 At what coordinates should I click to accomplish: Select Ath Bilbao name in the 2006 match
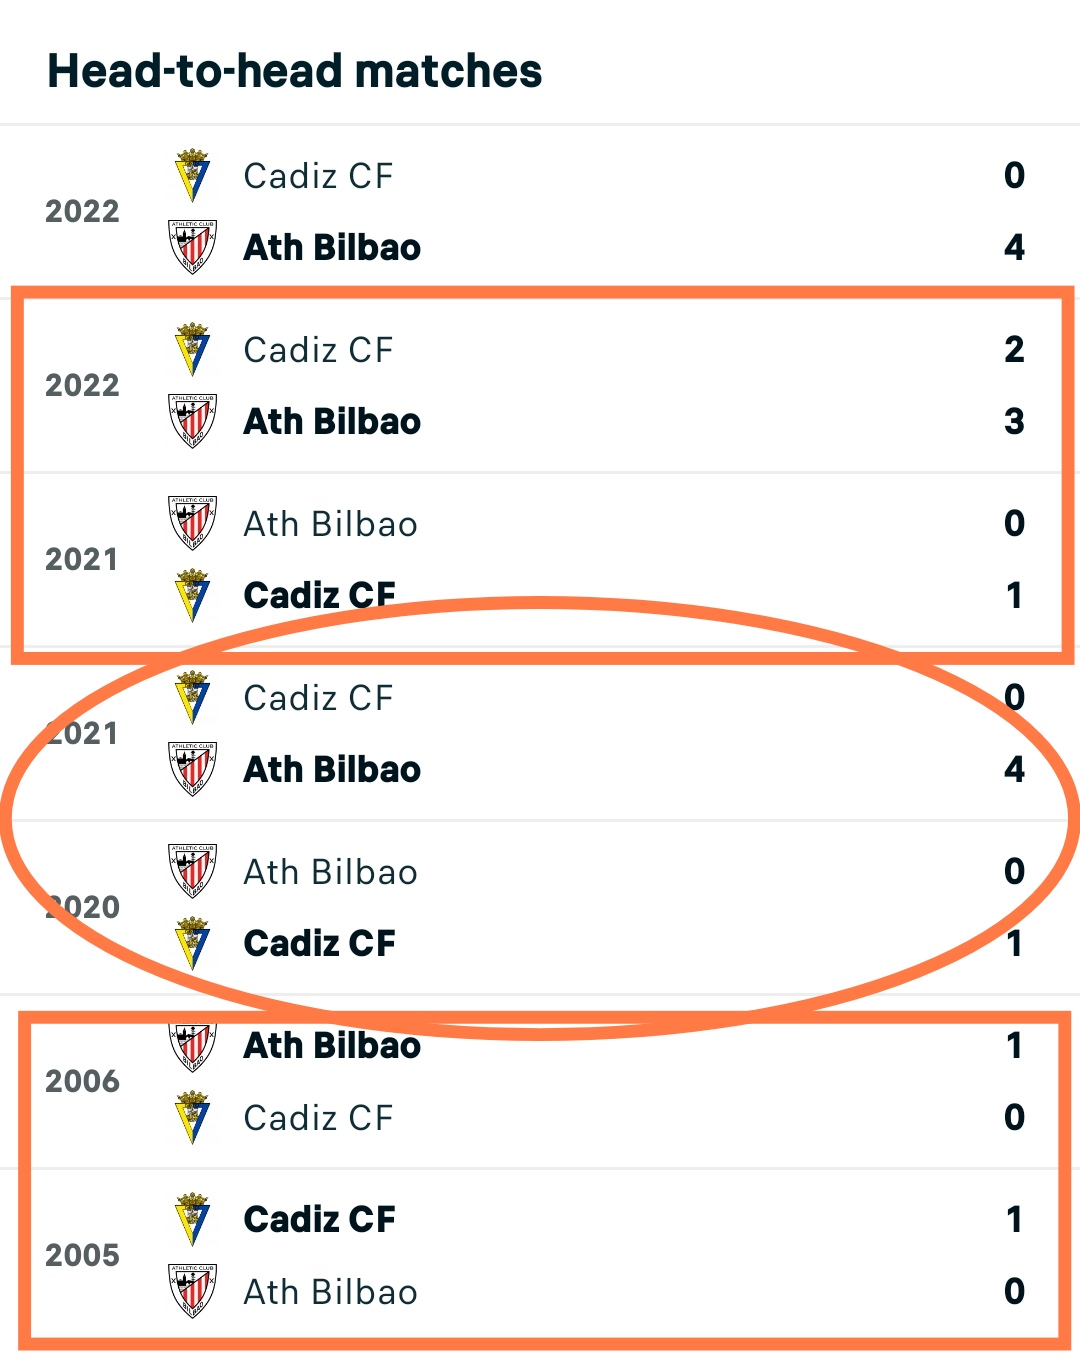tap(332, 1045)
